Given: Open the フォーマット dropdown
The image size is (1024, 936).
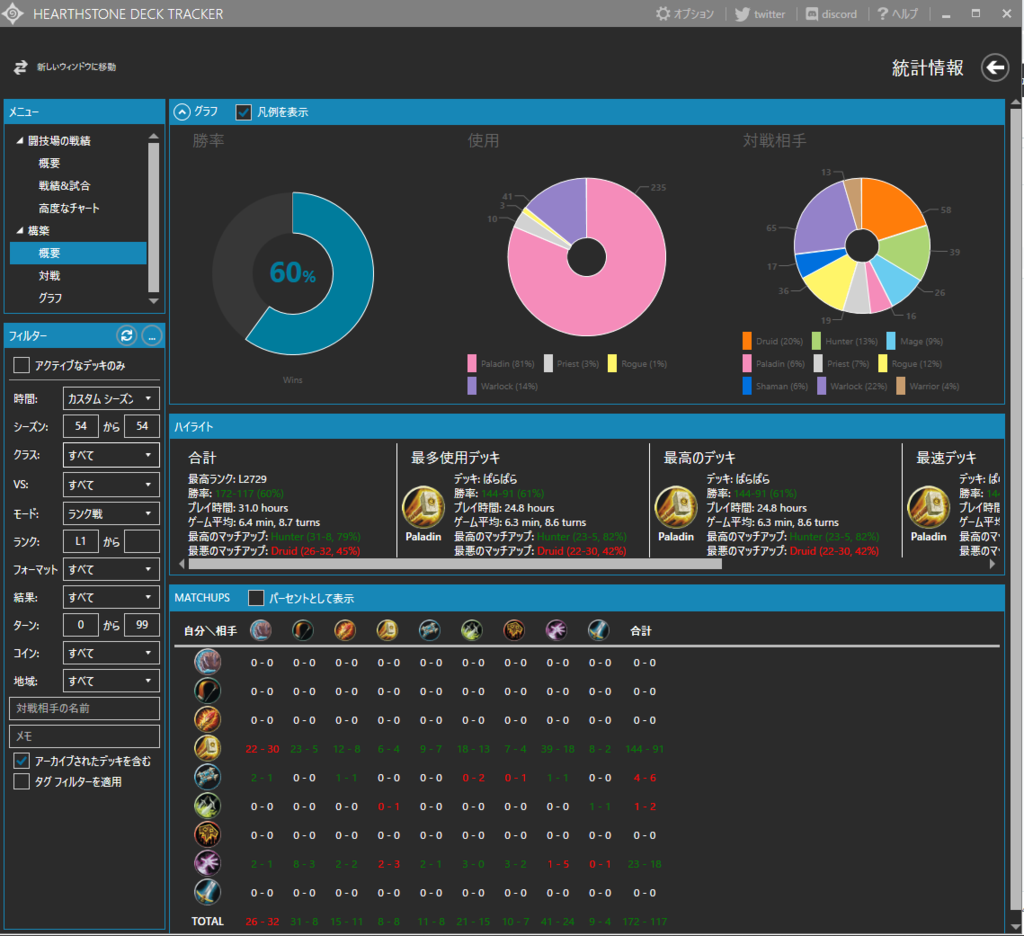Looking at the screenshot, I should [x=111, y=570].
